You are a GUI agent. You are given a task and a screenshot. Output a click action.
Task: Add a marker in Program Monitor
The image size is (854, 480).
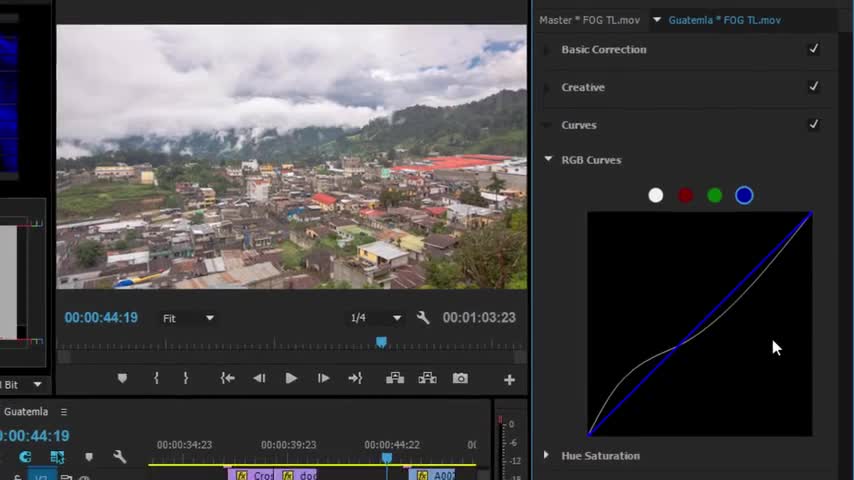[122, 378]
